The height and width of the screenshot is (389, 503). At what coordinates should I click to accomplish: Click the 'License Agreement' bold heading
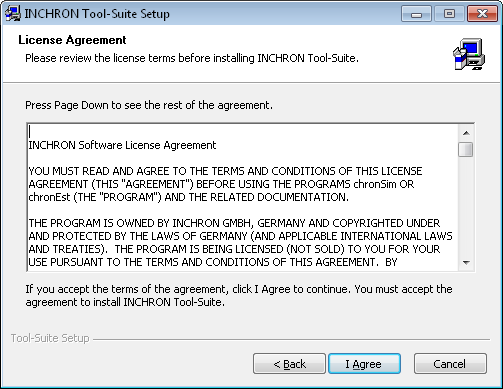coord(72,40)
